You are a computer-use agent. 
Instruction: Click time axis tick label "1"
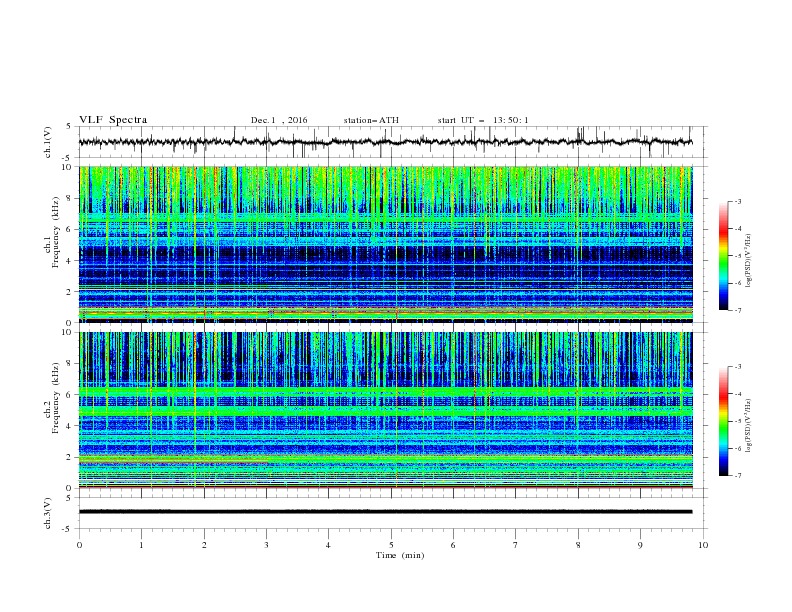coord(141,545)
